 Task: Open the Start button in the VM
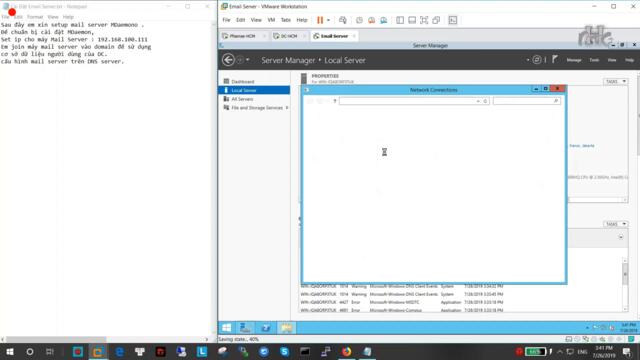[227, 328]
